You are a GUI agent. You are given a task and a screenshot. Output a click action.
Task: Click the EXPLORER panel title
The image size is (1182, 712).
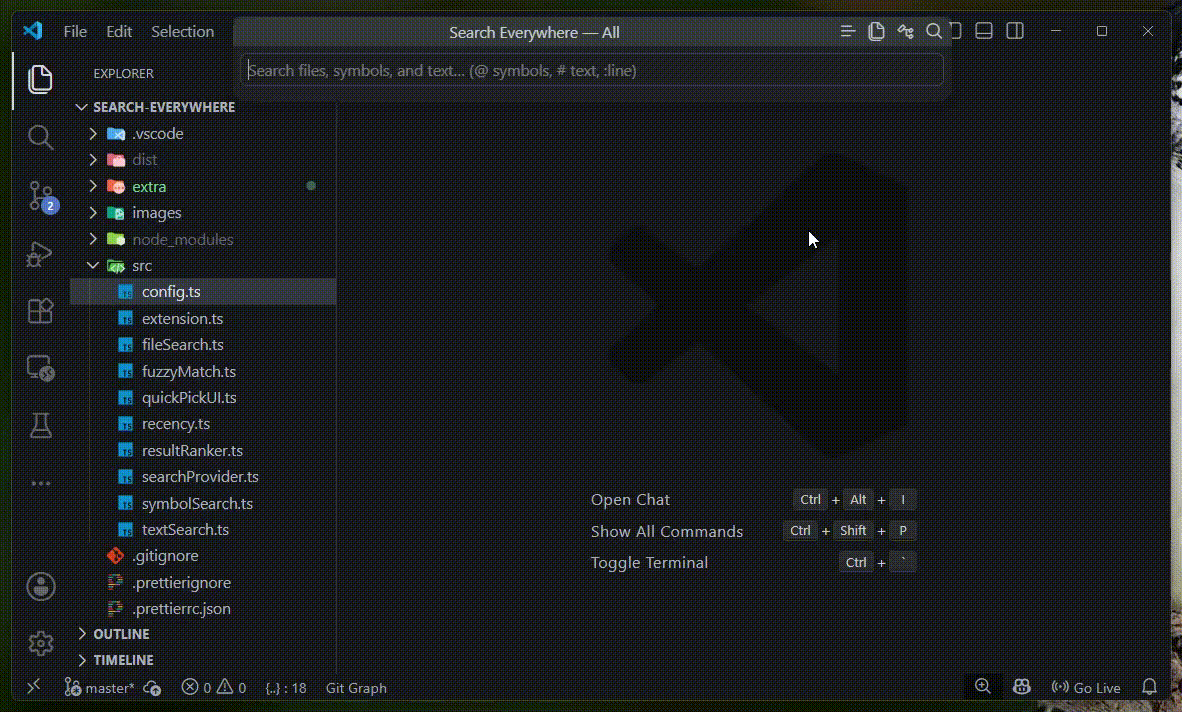pyautogui.click(x=124, y=74)
